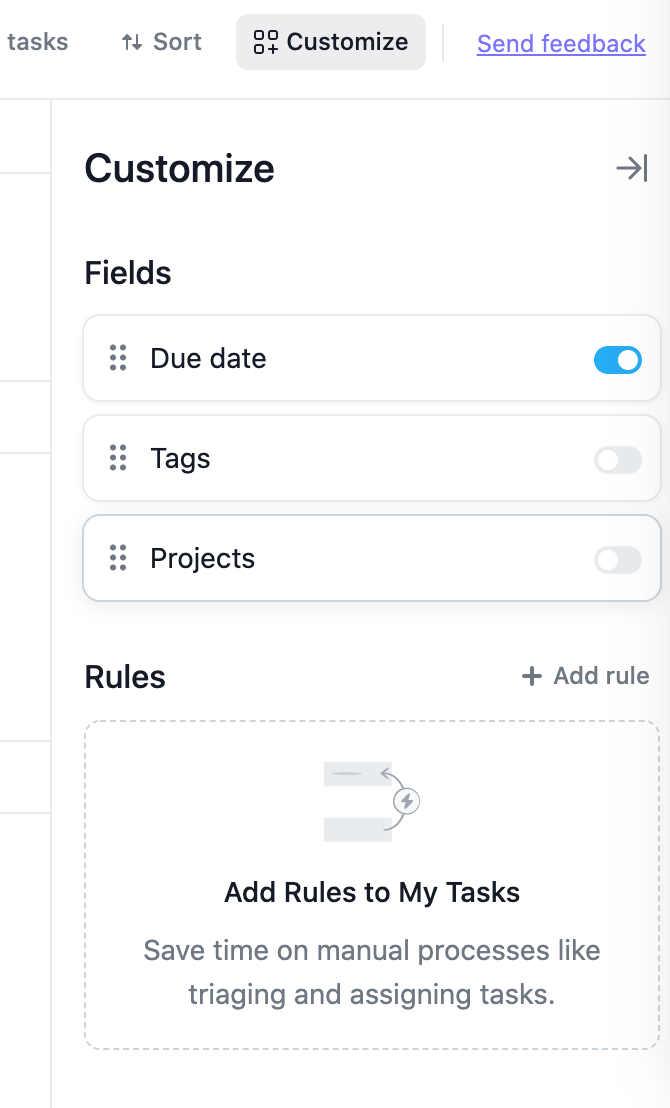
Task: Open the Send feedback link
Action: coord(561,44)
